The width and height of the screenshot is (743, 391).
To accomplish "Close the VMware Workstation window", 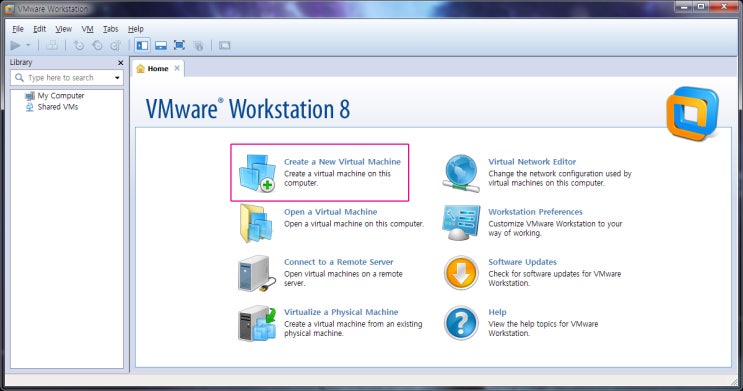I will 725,7.
